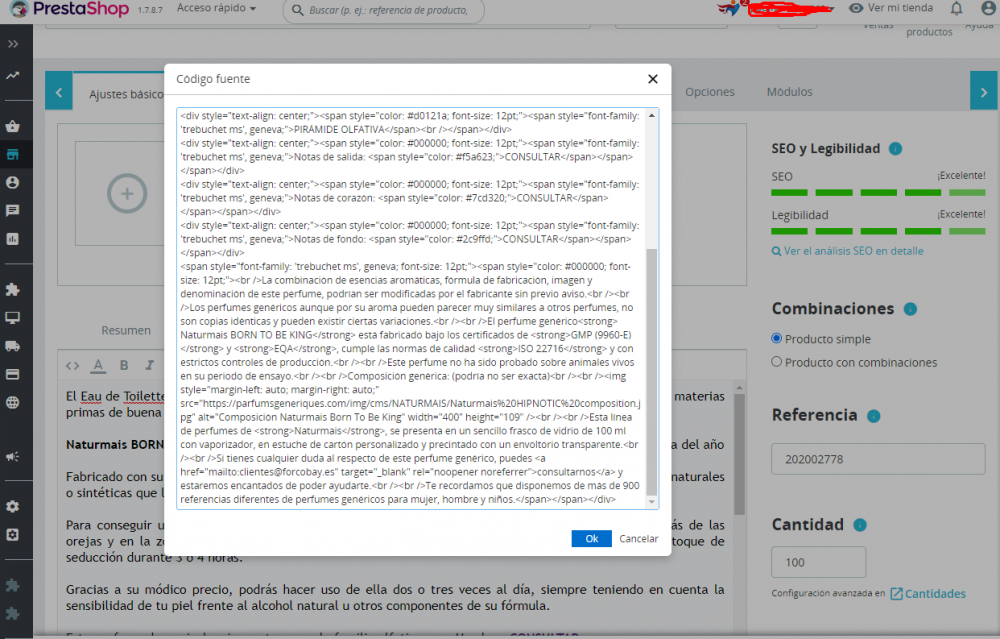Image resolution: width=1000 pixels, height=639 pixels.
Task: Open the statistics chart icon in sidebar
Action: pos(13,239)
